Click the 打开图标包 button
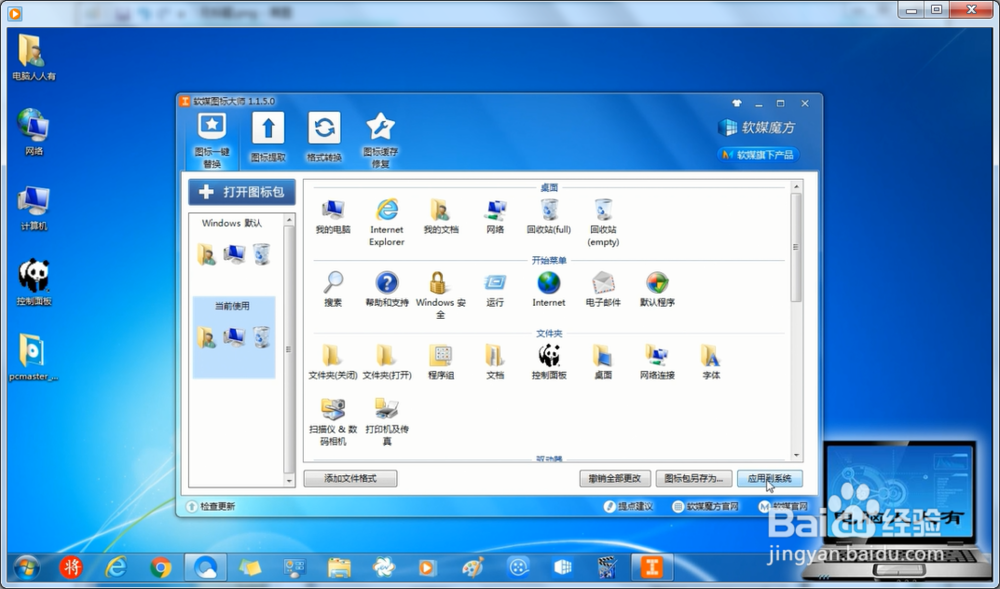Viewport: 1000px width, 589px height. (242, 192)
